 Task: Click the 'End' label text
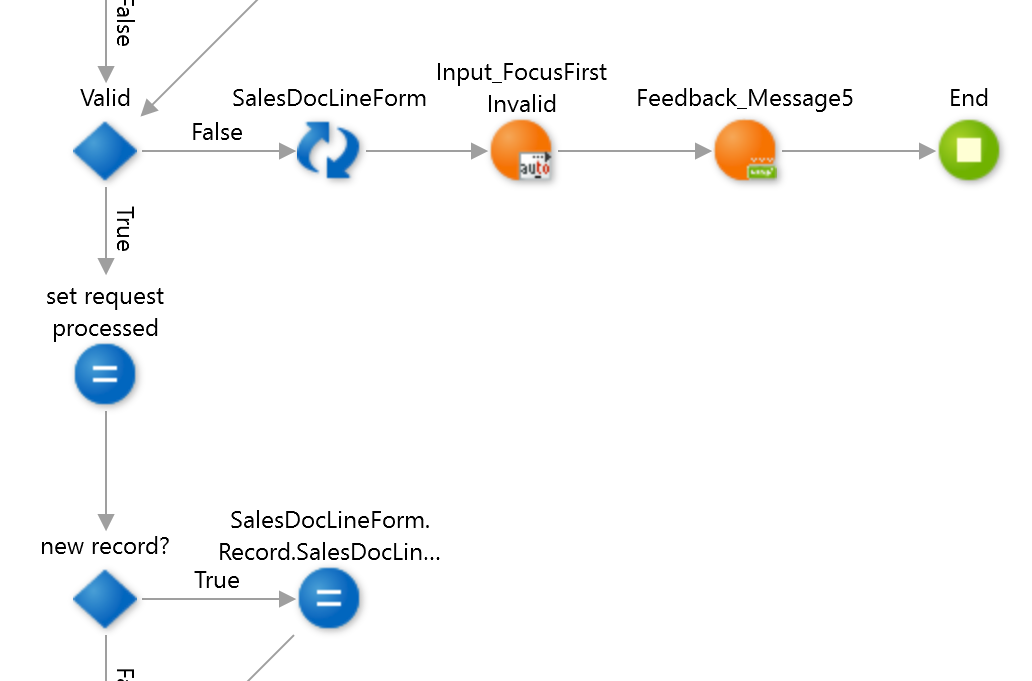click(x=968, y=98)
